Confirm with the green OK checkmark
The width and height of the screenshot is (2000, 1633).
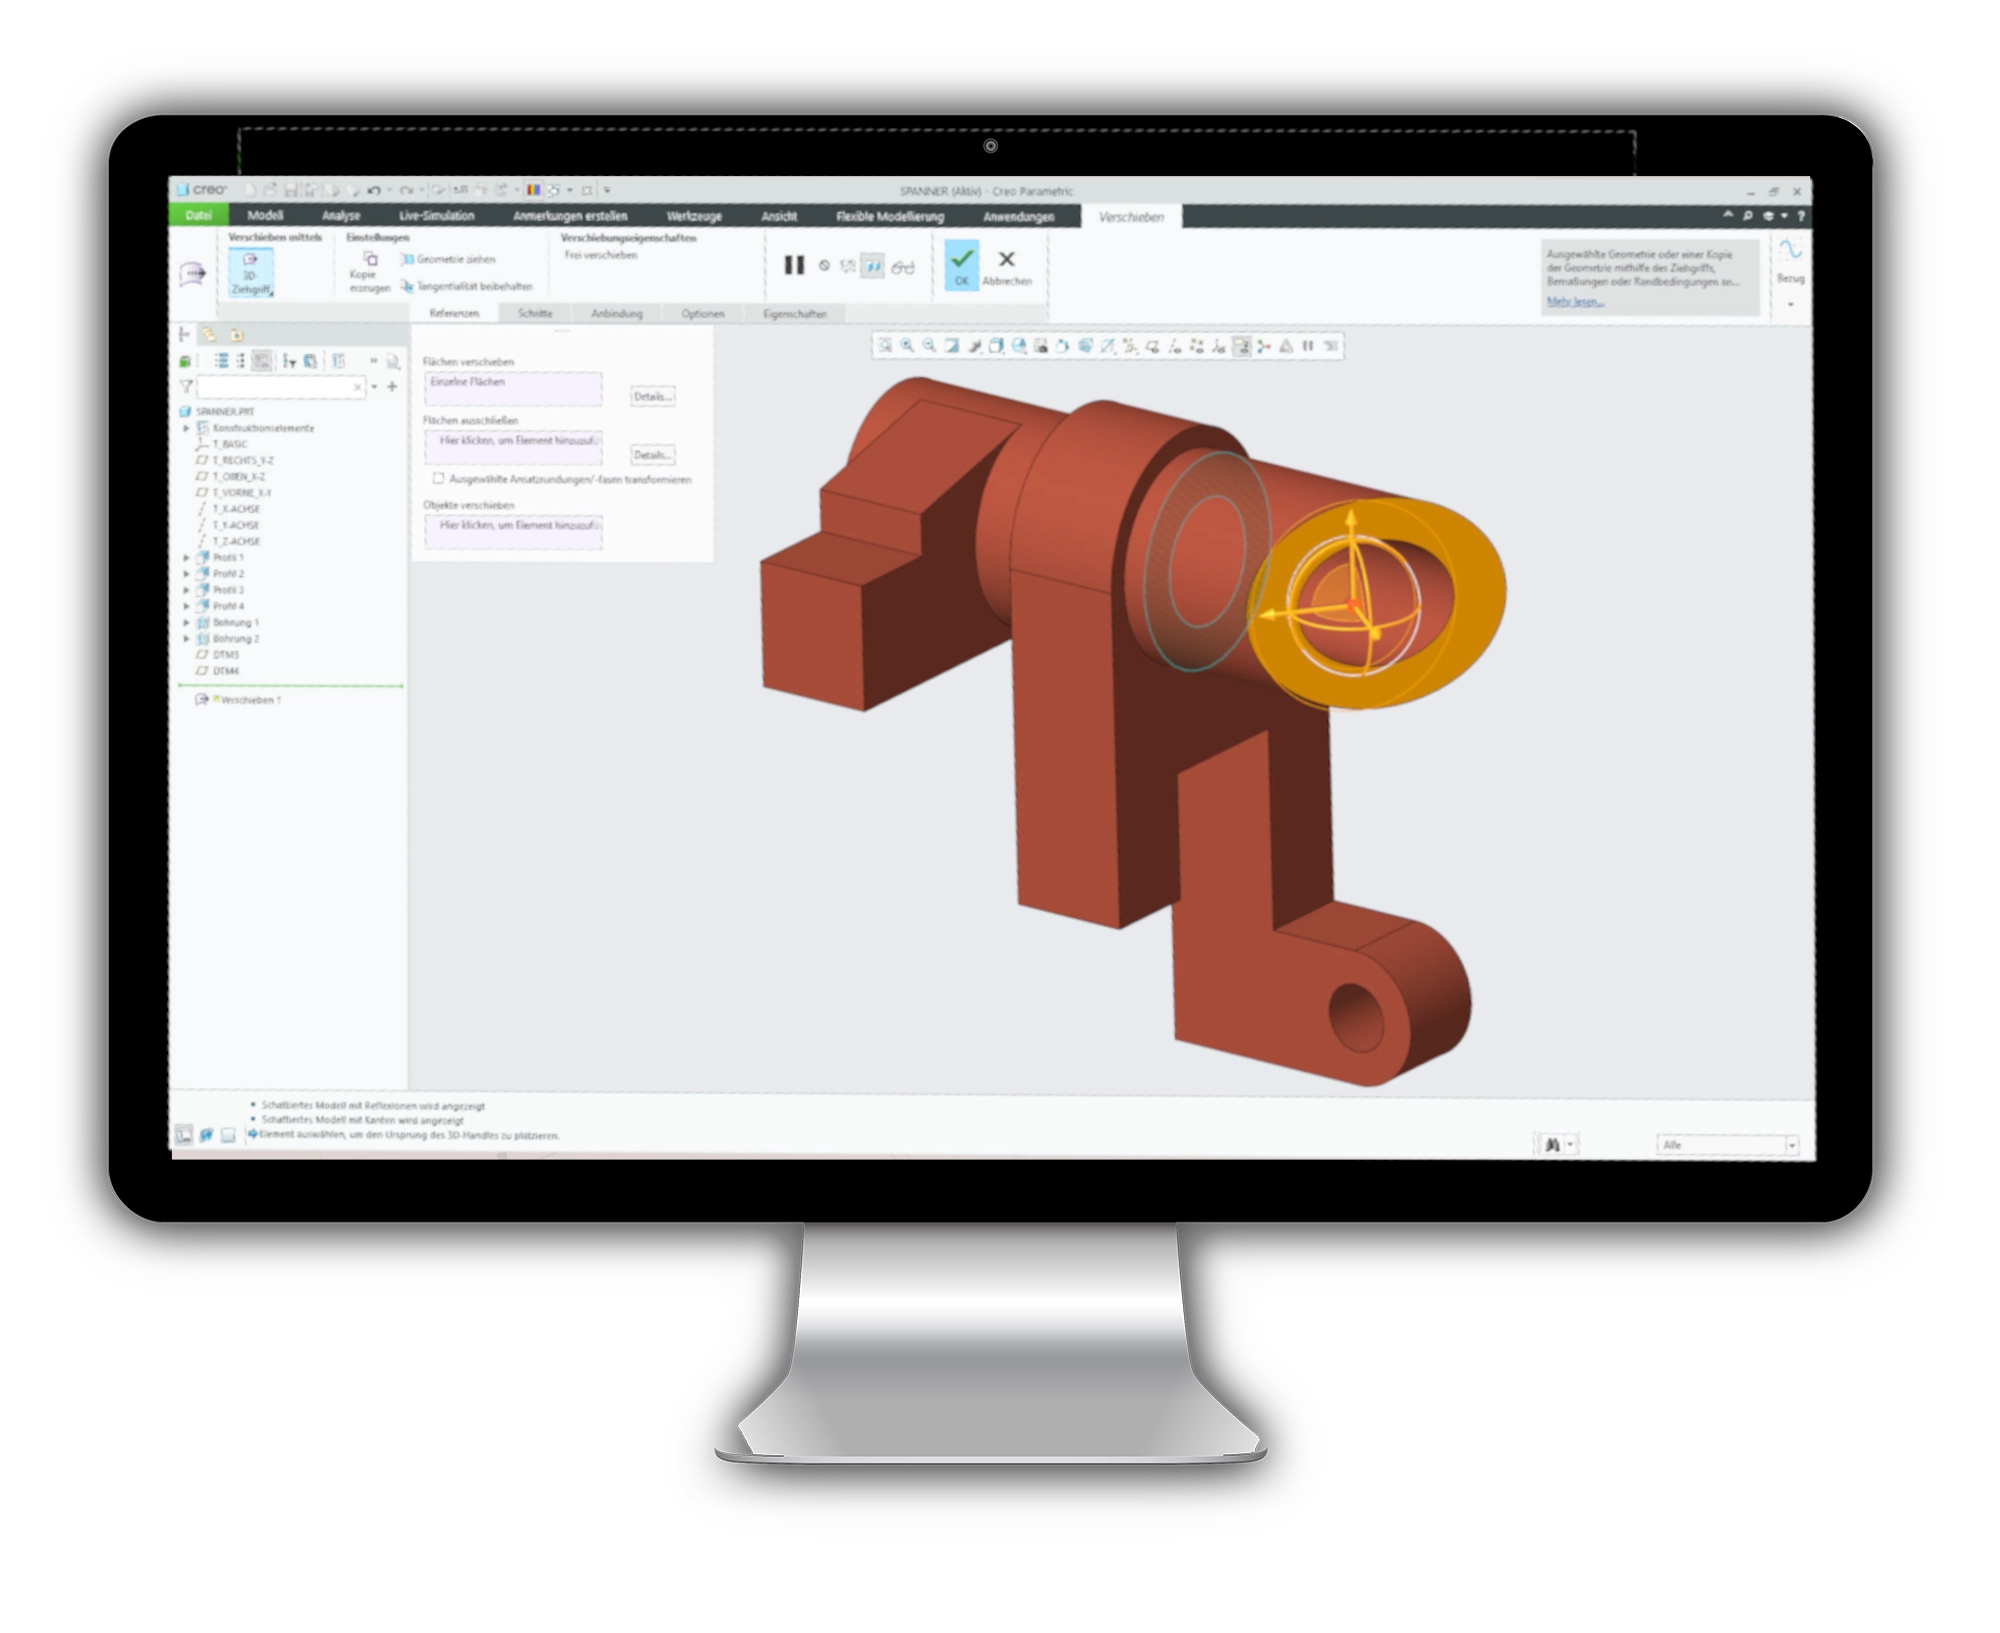pos(961,266)
